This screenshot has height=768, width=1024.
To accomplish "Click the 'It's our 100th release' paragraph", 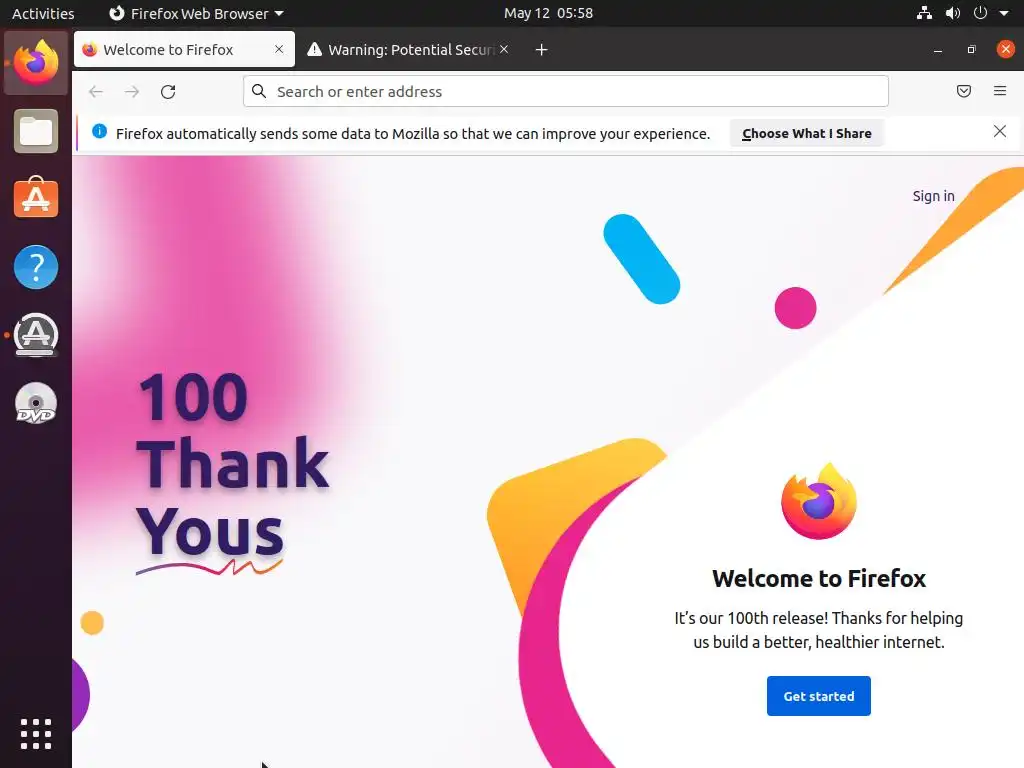I will (819, 630).
